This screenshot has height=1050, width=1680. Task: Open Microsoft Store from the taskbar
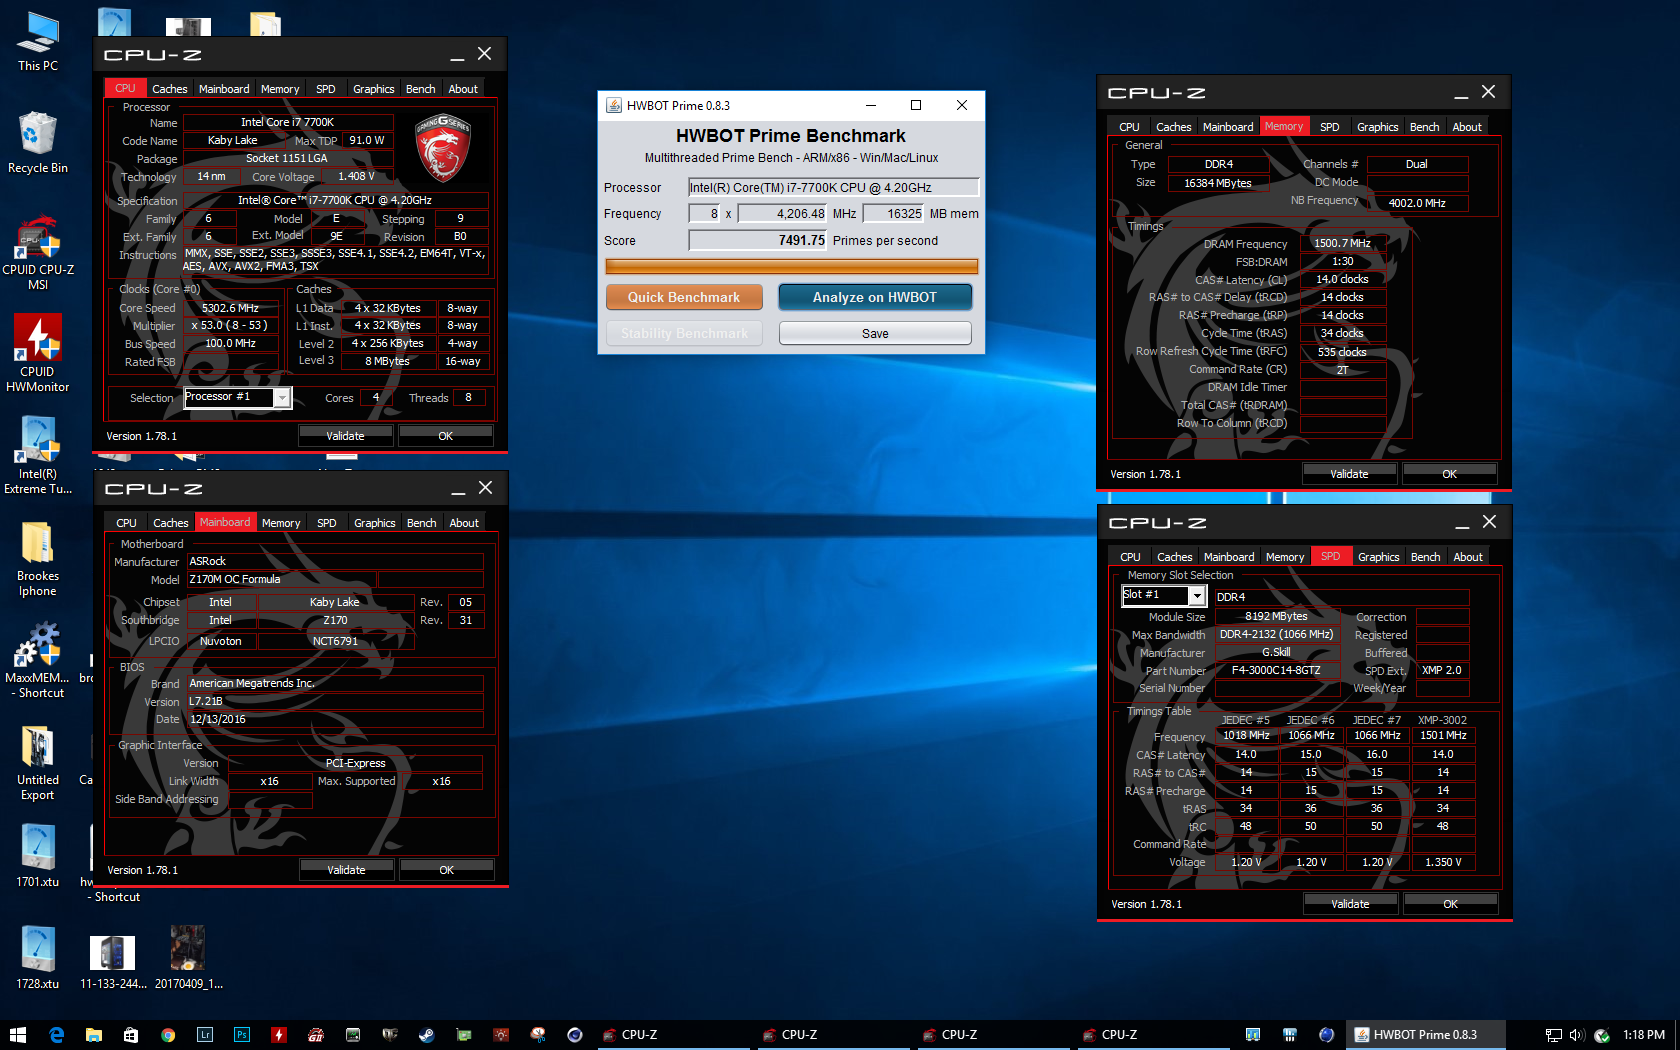coord(130,1035)
